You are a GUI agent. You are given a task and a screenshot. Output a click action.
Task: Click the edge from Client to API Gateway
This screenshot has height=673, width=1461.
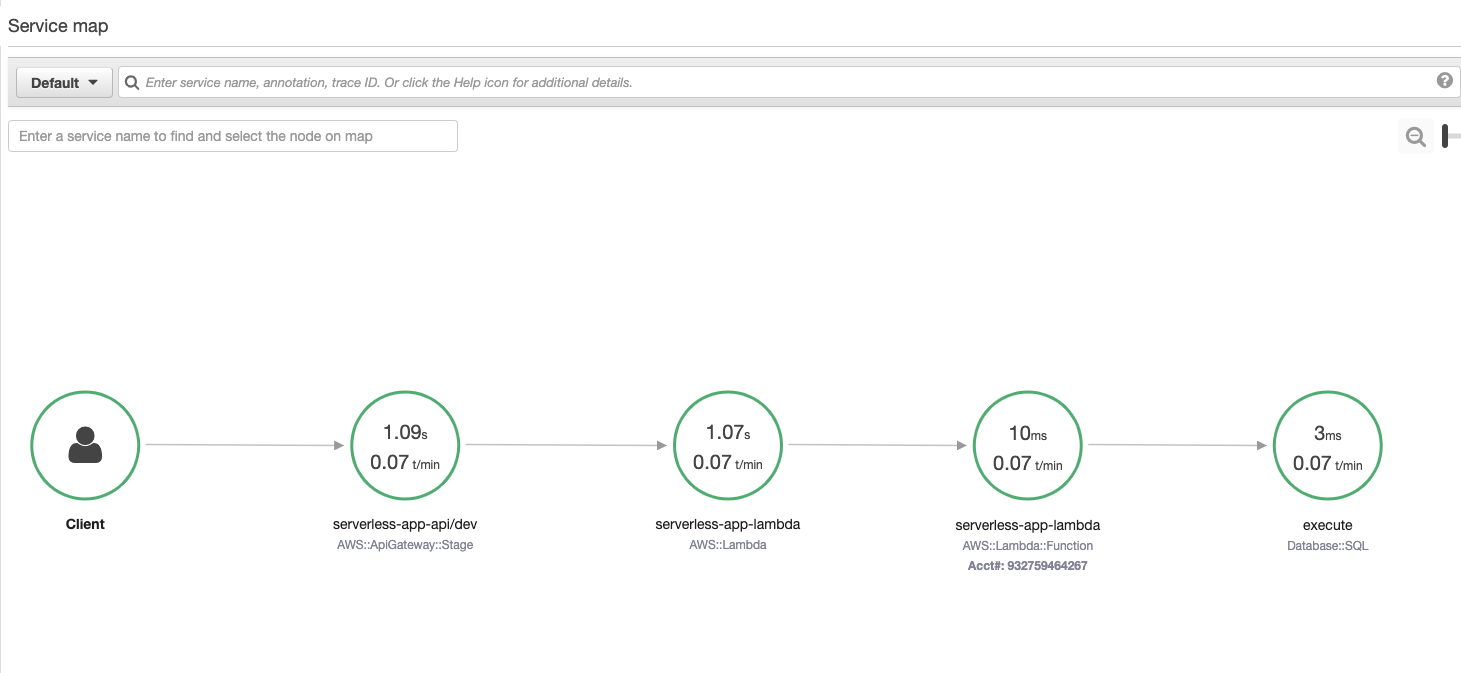tap(245, 445)
